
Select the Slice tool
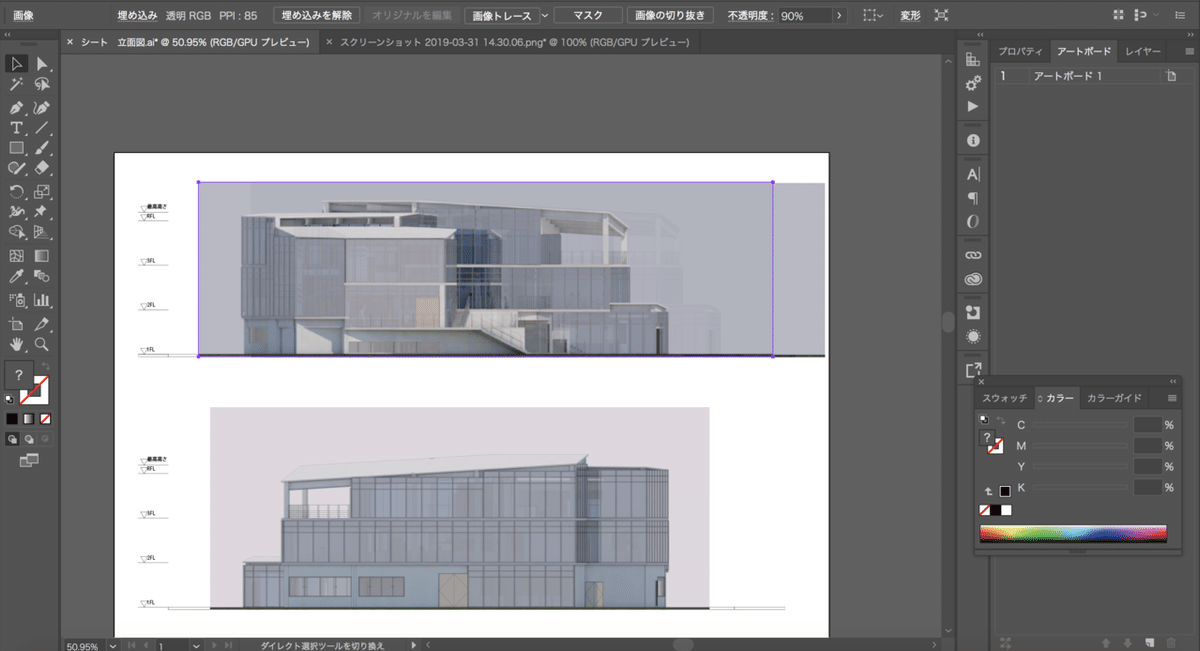tap(42, 324)
